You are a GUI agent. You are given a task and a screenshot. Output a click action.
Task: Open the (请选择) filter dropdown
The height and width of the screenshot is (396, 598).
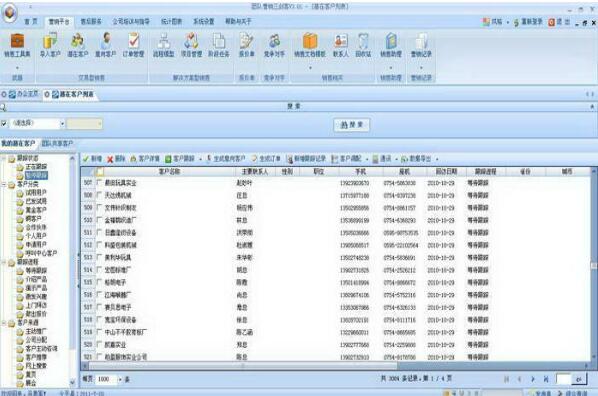[37, 123]
